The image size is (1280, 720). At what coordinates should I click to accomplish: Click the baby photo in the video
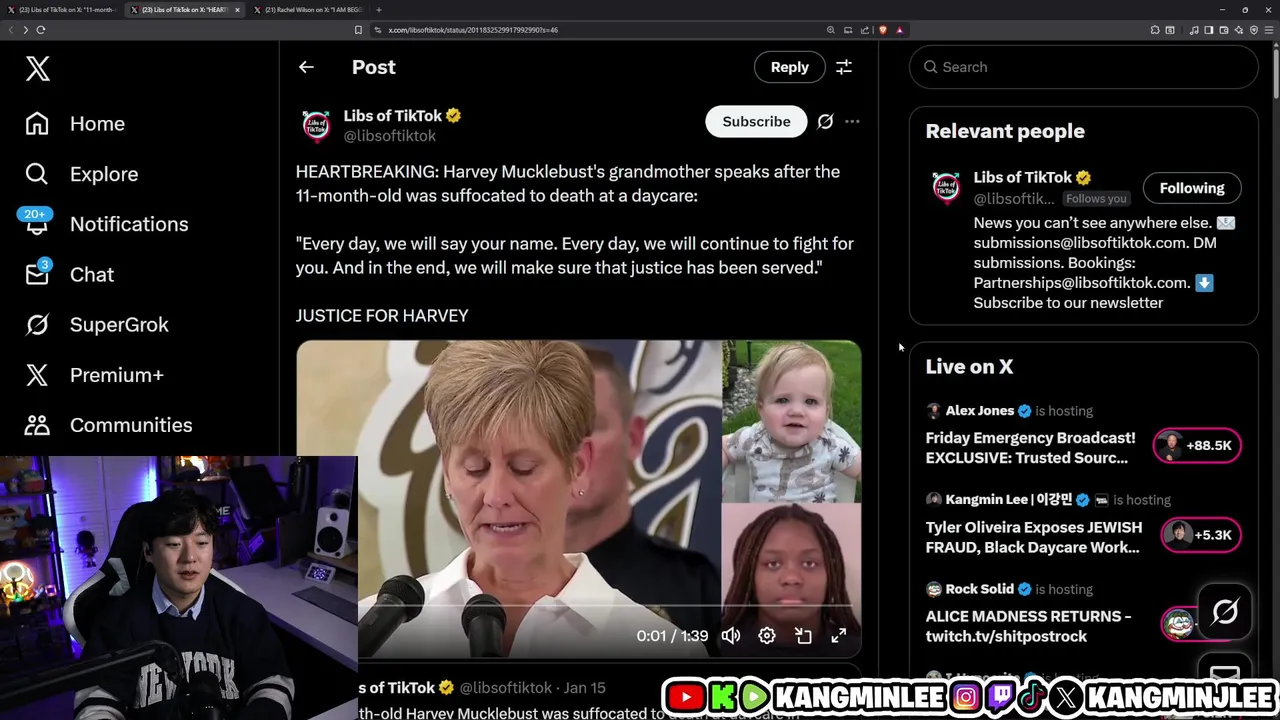[791, 421]
